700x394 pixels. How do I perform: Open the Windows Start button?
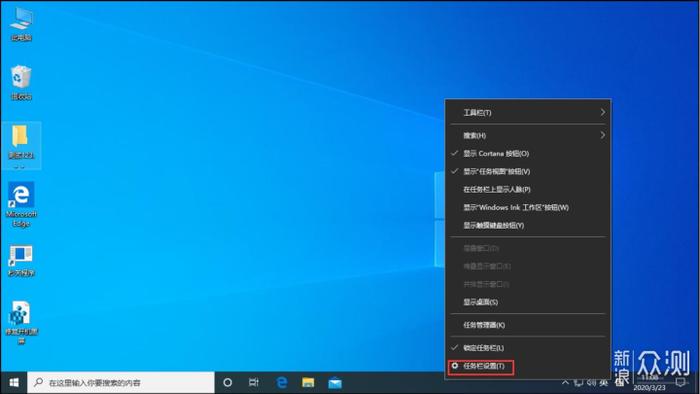pyautogui.click(x=14, y=382)
